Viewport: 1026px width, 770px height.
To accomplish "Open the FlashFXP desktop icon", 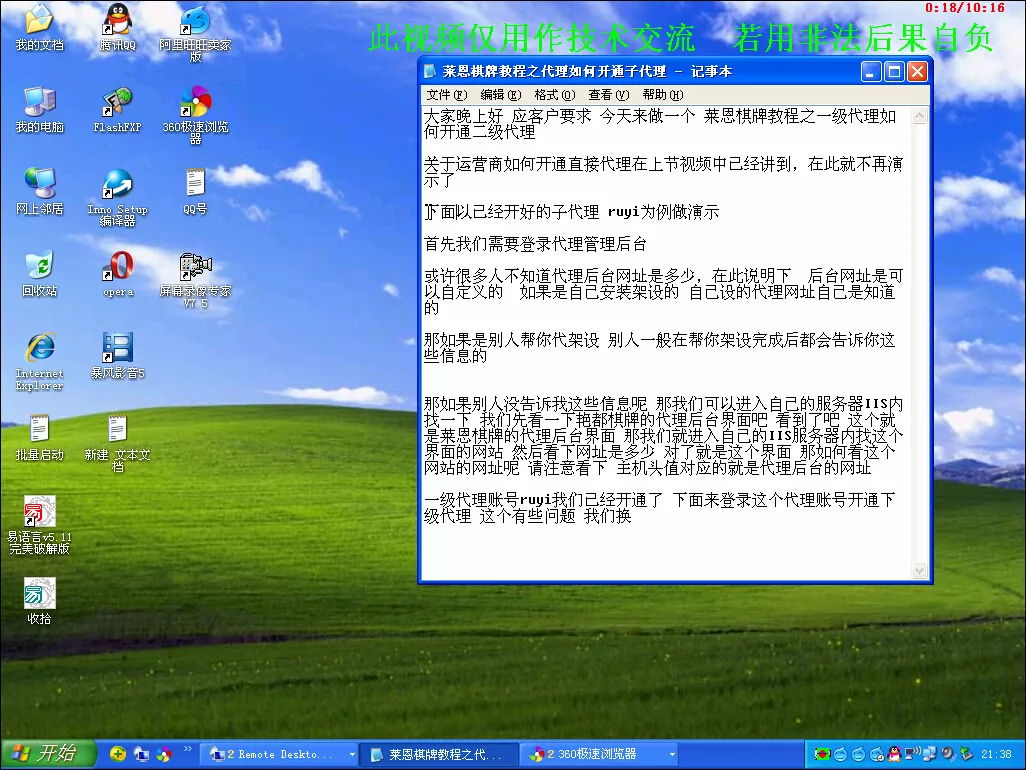I will coord(117,103).
